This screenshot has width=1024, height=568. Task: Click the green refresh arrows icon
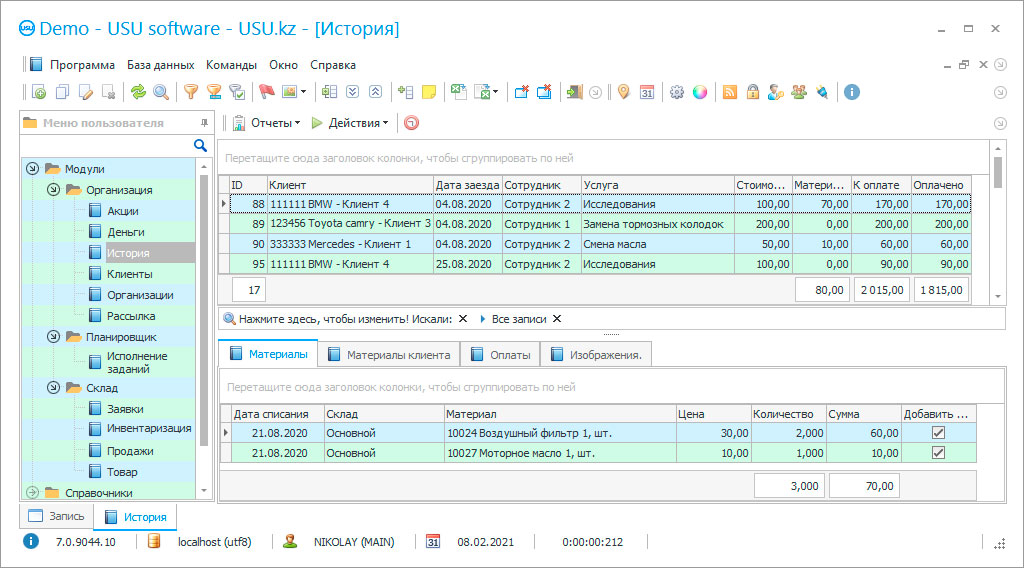[x=138, y=92]
